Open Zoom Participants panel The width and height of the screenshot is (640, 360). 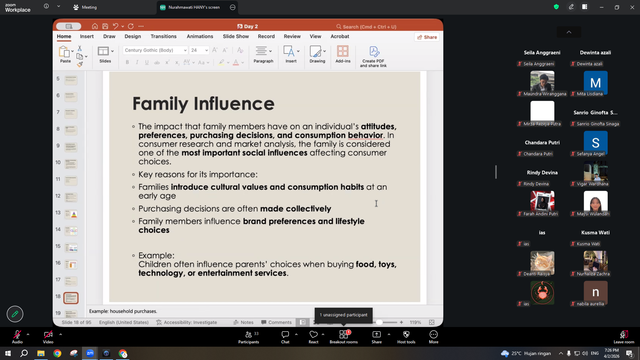click(249, 337)
